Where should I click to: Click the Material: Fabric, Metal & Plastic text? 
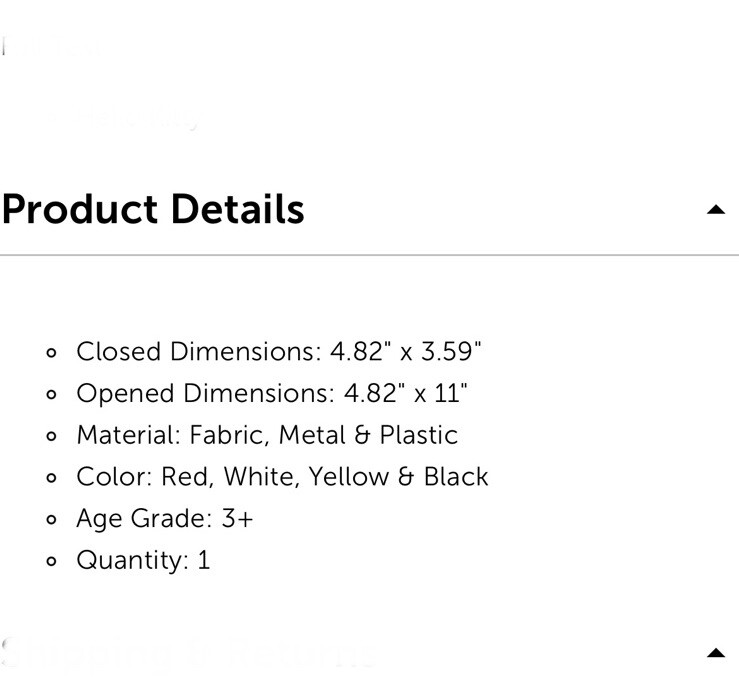(x=267, y=435)
